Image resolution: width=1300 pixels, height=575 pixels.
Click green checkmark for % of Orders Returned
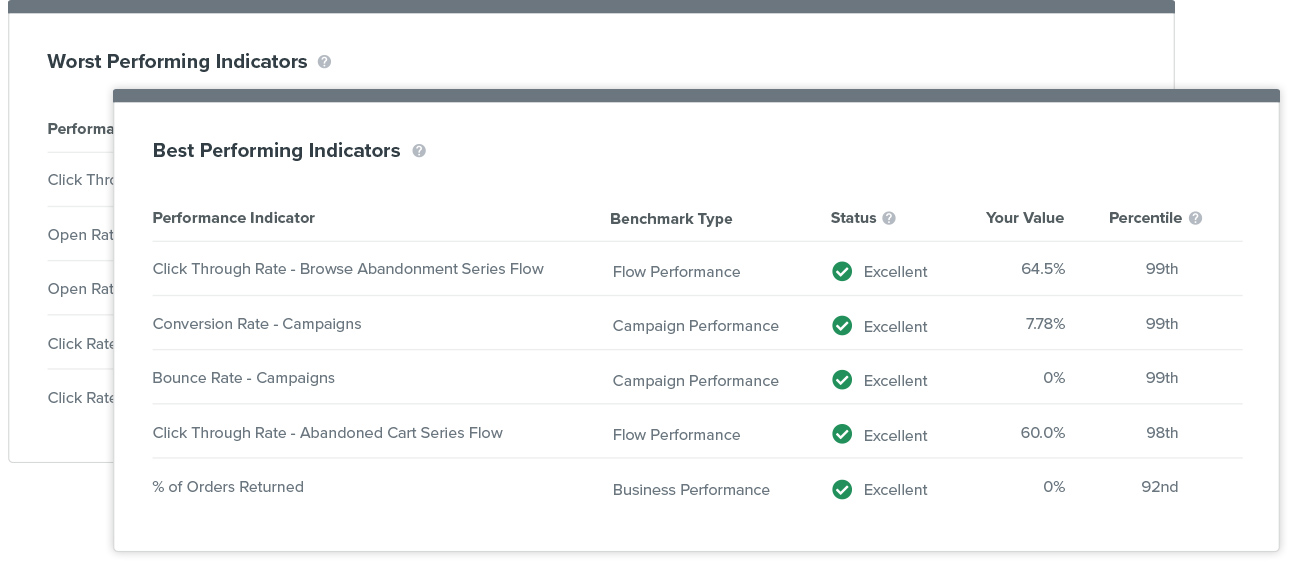coord(842,489)
